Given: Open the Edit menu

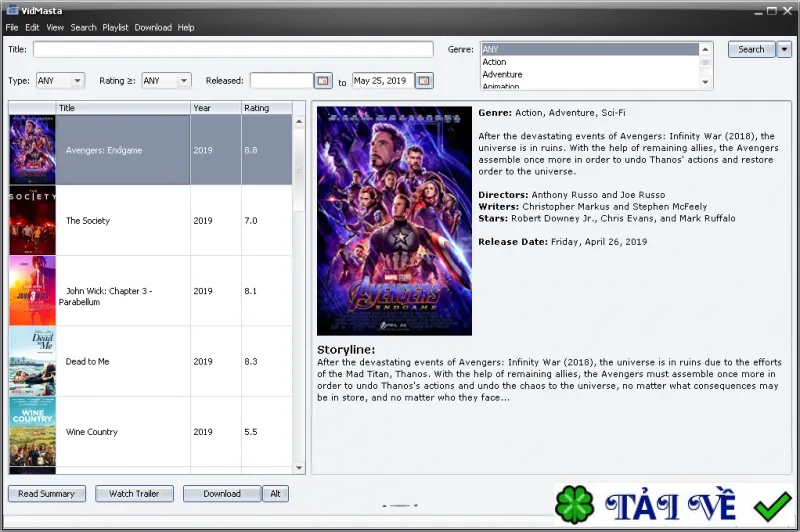Looking at the screenshot, I should point(32,28).
